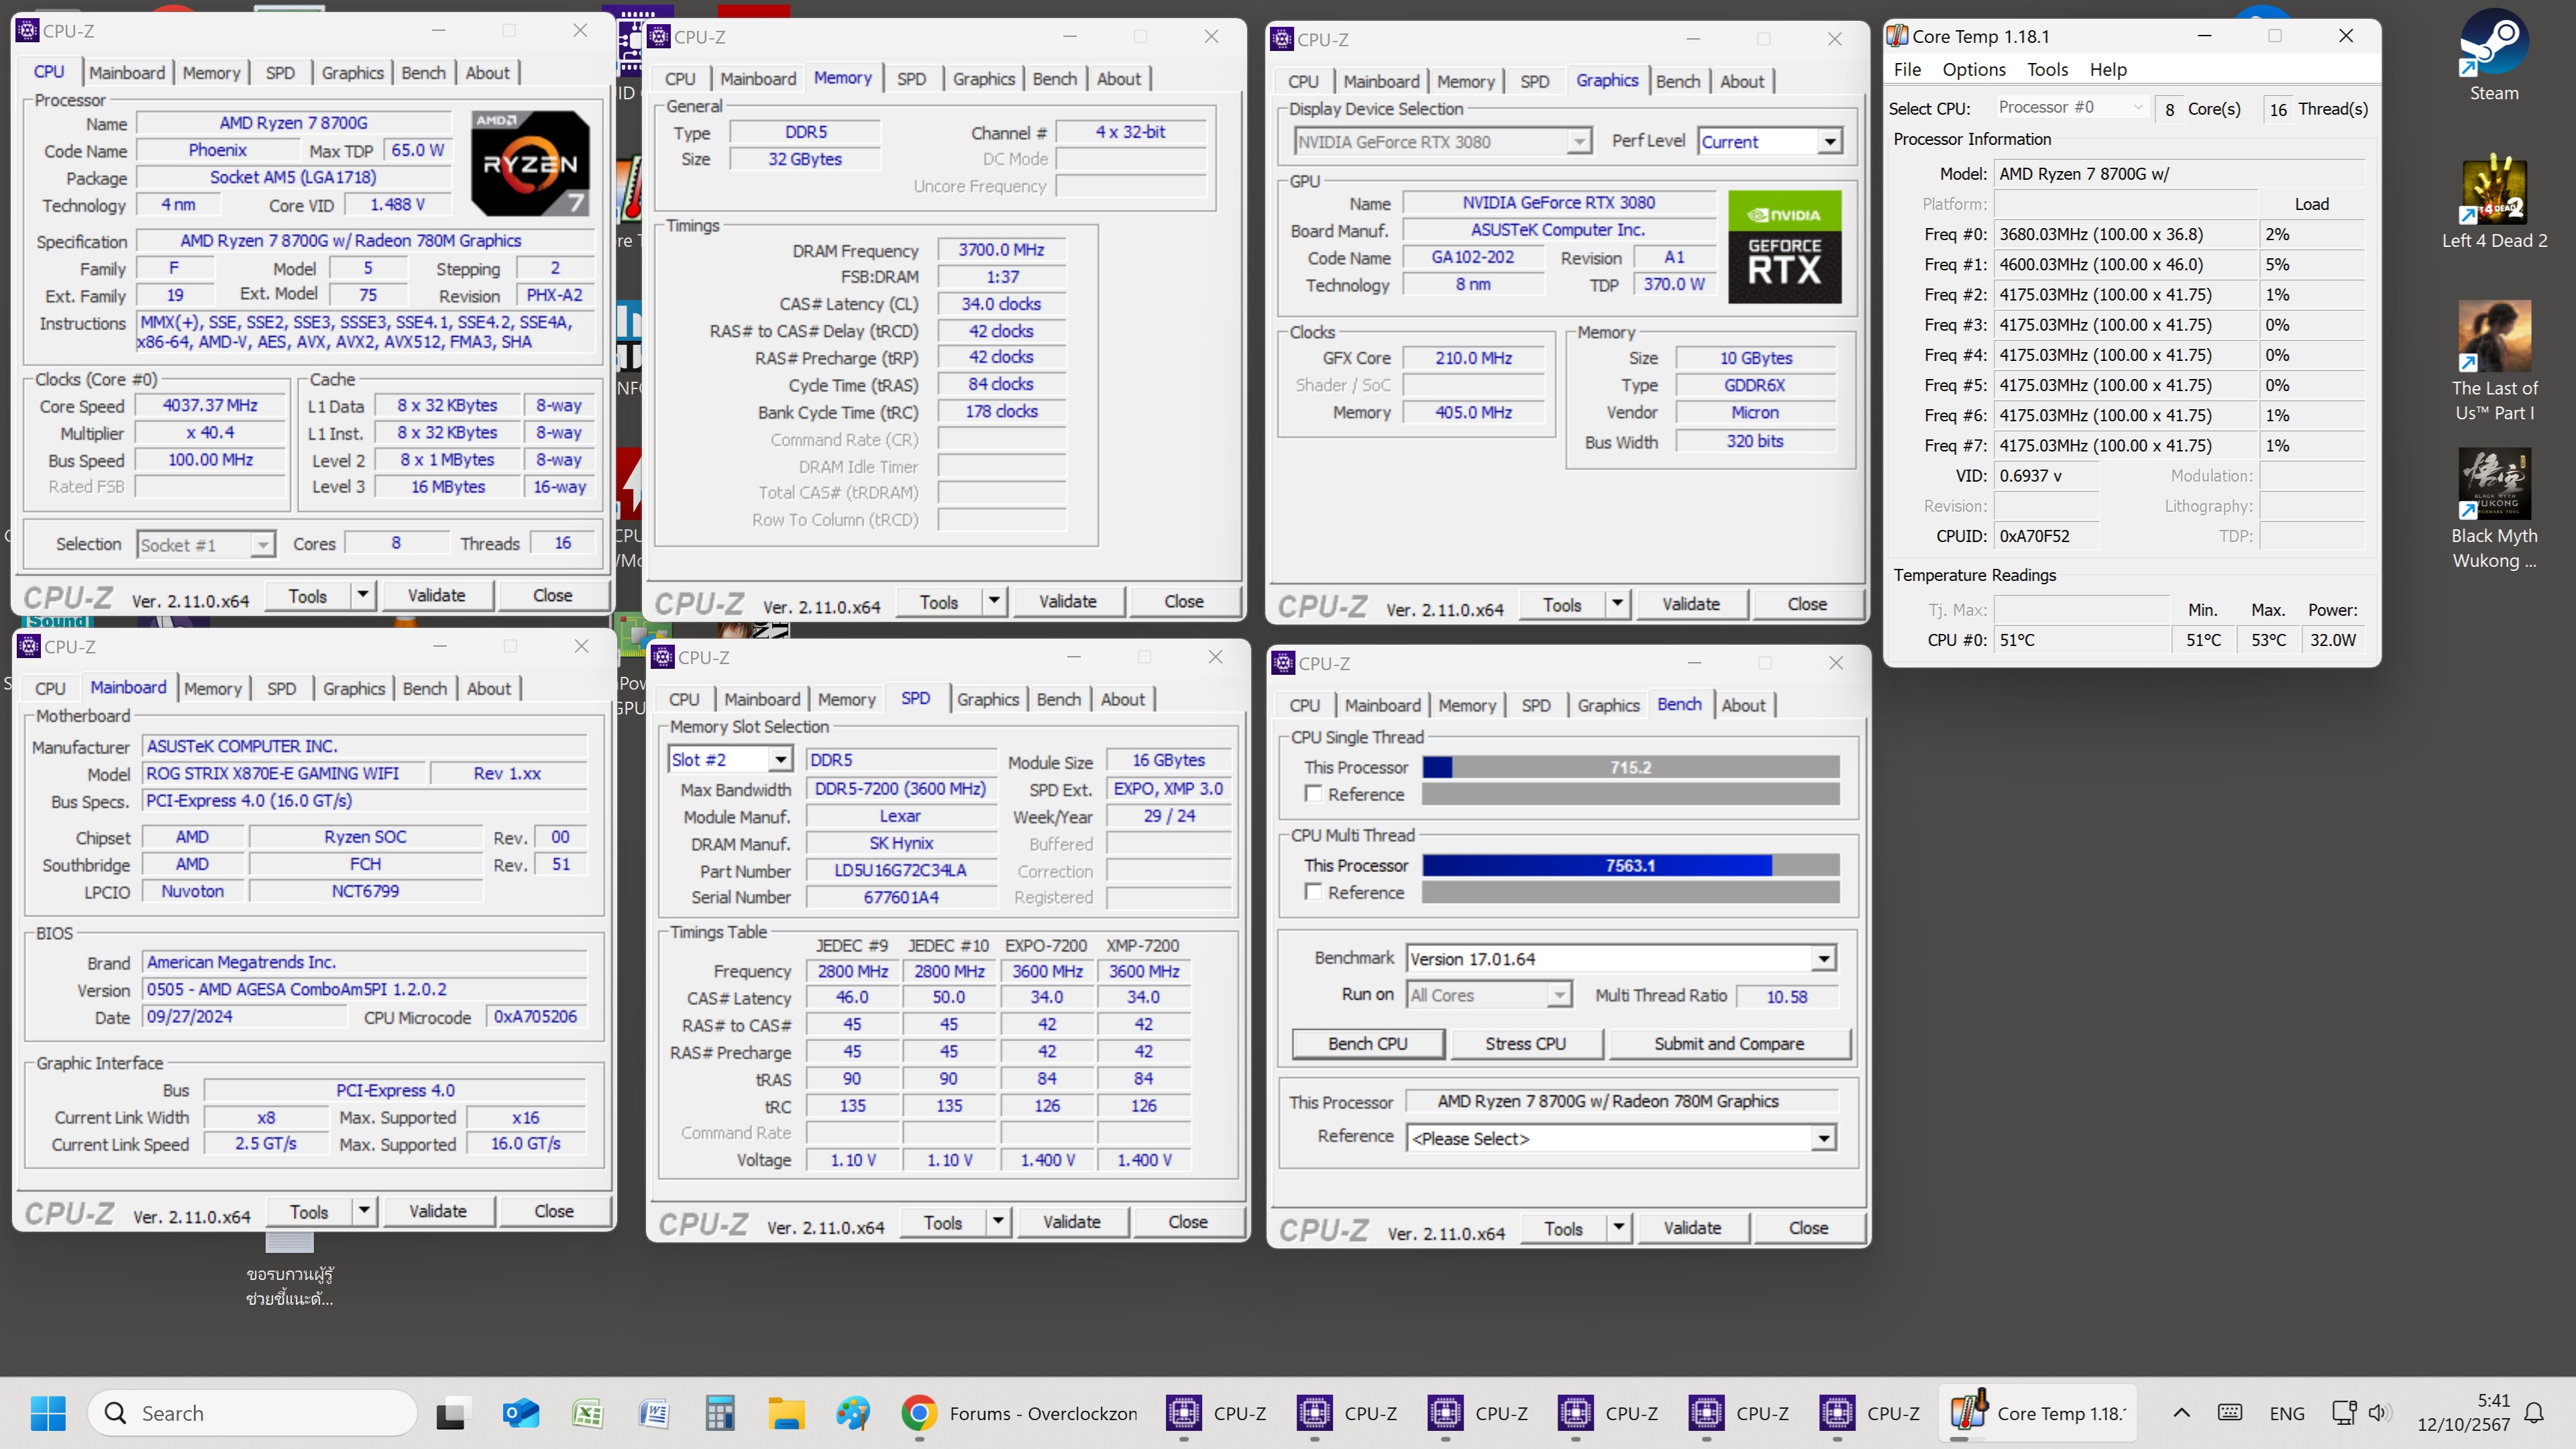Click Tools button in Mainboard window
2576x1449 pixels.
pos(308,1211)
